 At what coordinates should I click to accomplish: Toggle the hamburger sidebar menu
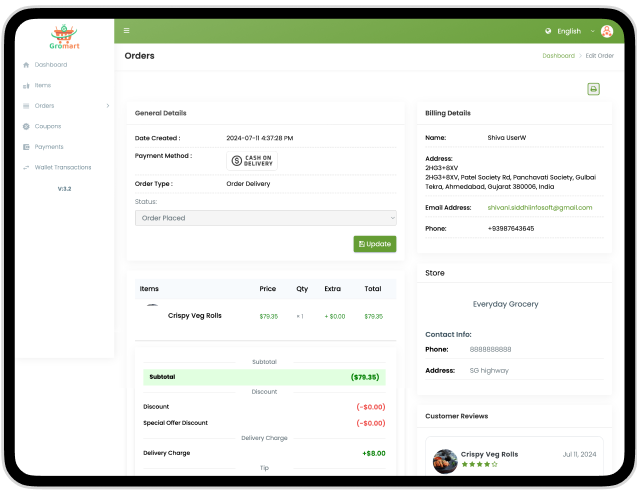coord(127,31)
